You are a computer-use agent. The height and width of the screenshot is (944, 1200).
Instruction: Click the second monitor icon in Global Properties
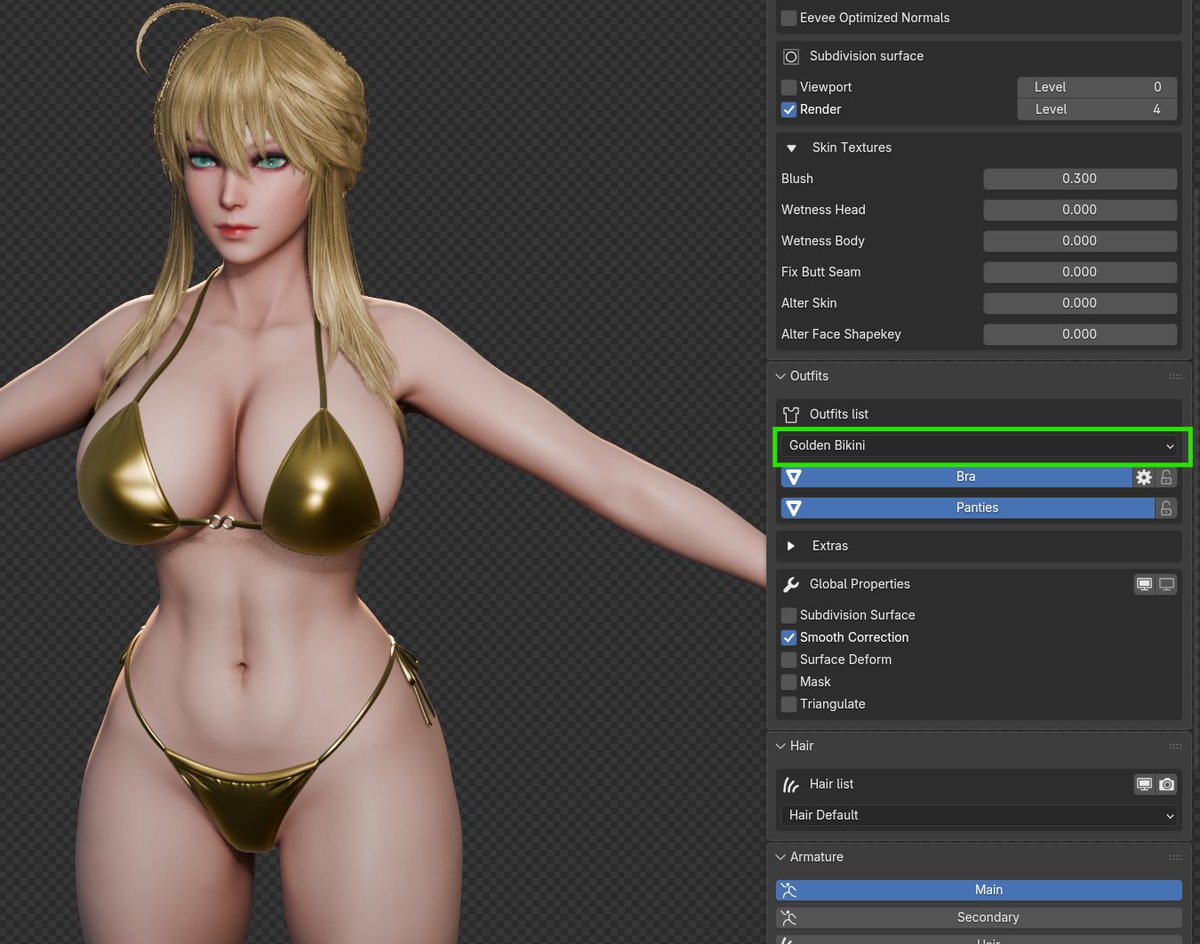click(x=1166, y=584)
